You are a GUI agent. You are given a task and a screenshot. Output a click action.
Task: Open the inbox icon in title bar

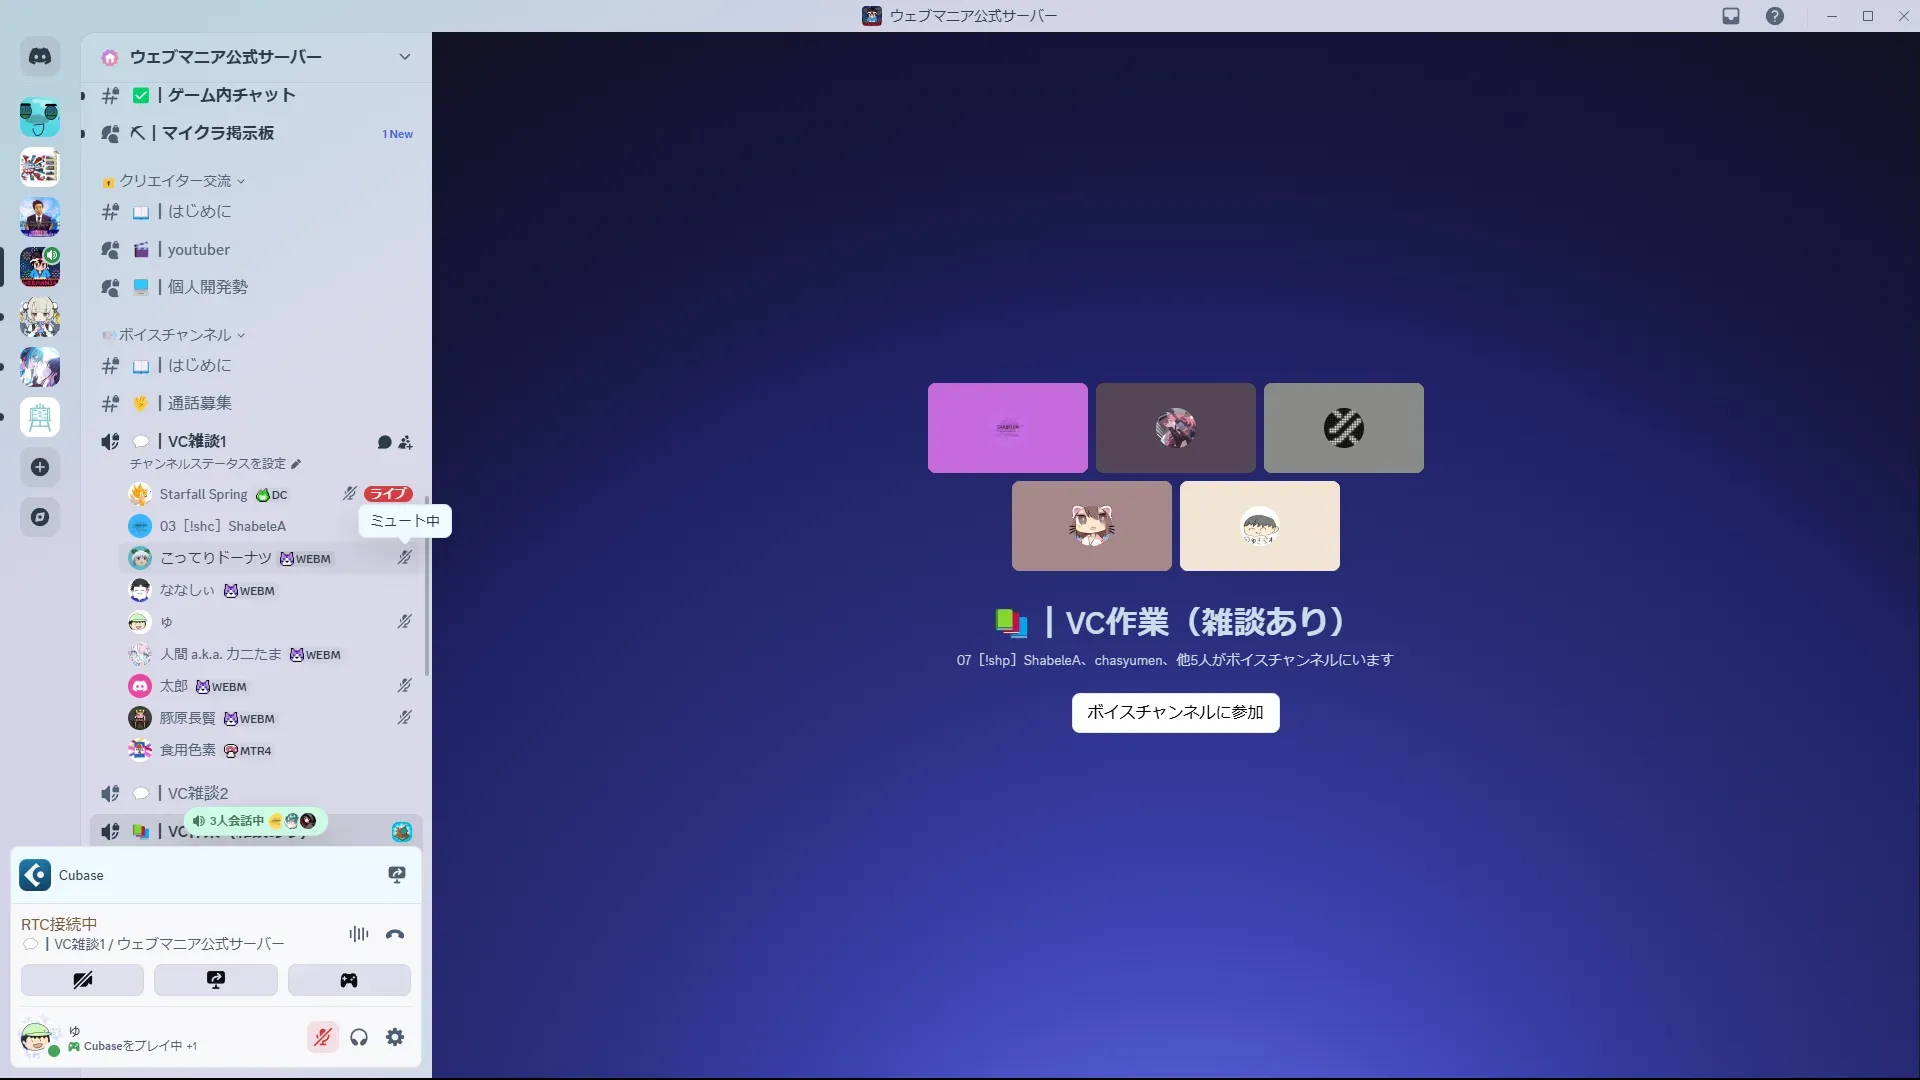pos(1731,16)
